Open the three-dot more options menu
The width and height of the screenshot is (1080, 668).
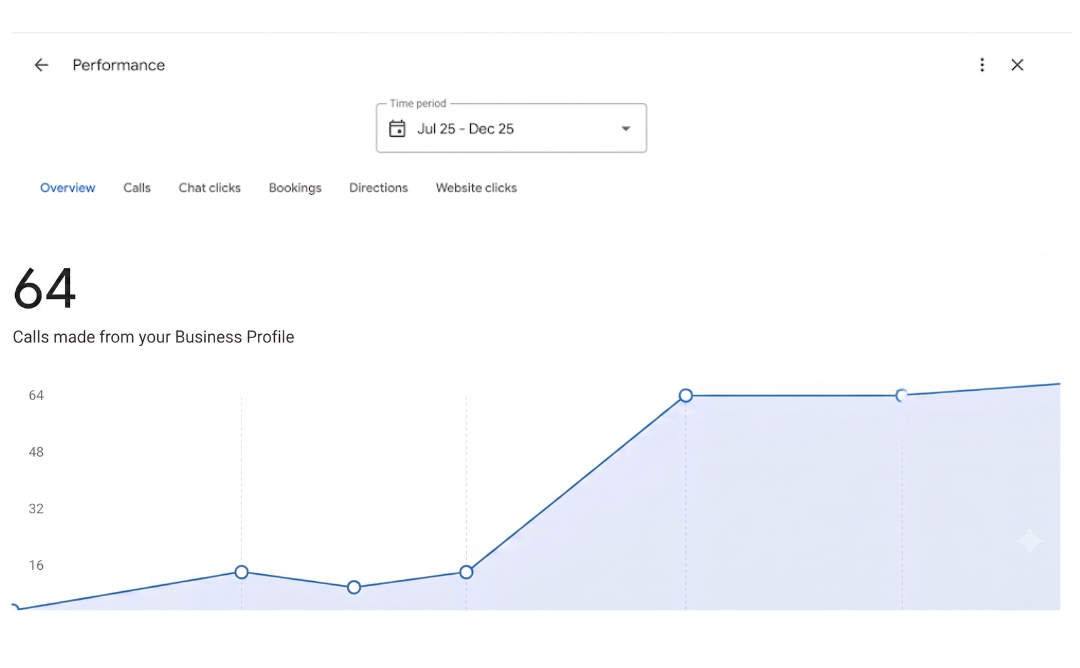click(982, 65)
